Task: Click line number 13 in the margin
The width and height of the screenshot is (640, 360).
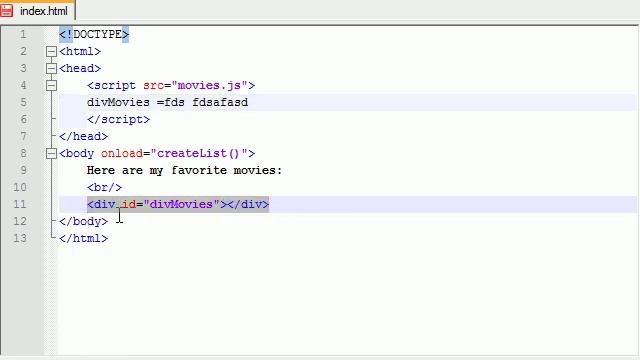Action: [20, 238]
